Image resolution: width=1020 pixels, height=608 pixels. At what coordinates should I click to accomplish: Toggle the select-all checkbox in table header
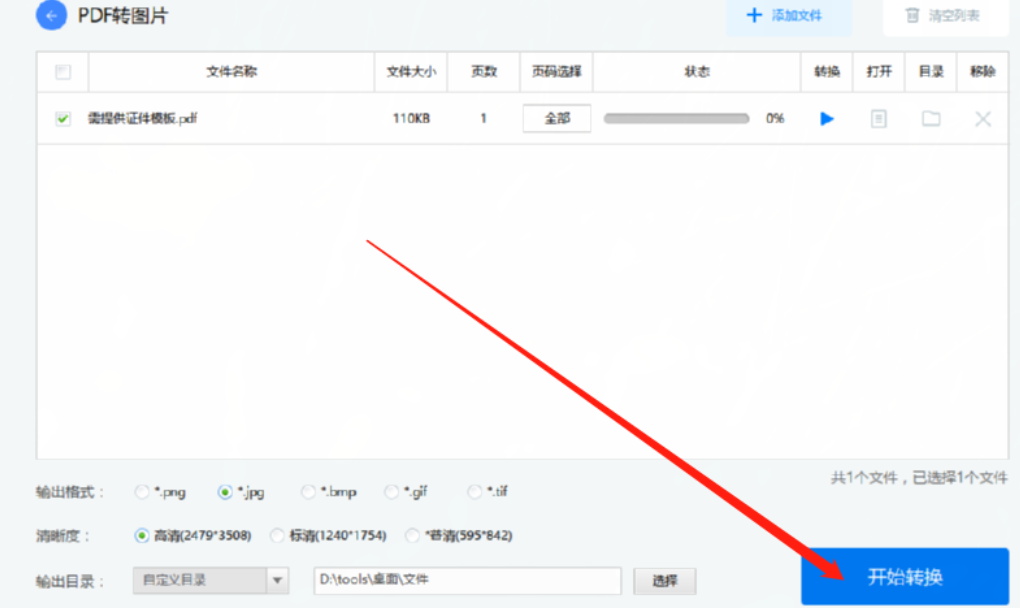(x=63, y=72)
